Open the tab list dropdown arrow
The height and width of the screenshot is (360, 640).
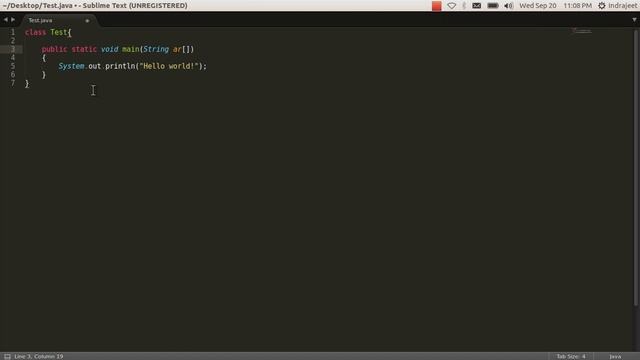point(634,20)
